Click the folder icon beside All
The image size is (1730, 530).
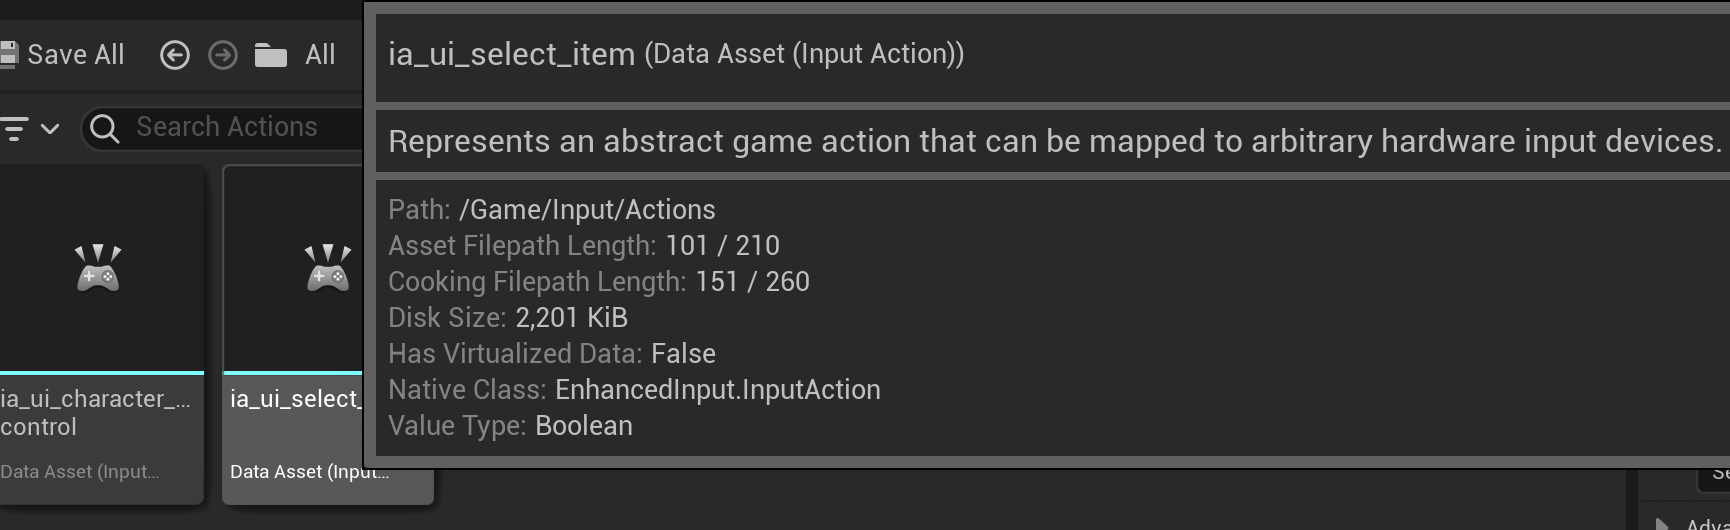pyautogui.click(x=271, y=55)
